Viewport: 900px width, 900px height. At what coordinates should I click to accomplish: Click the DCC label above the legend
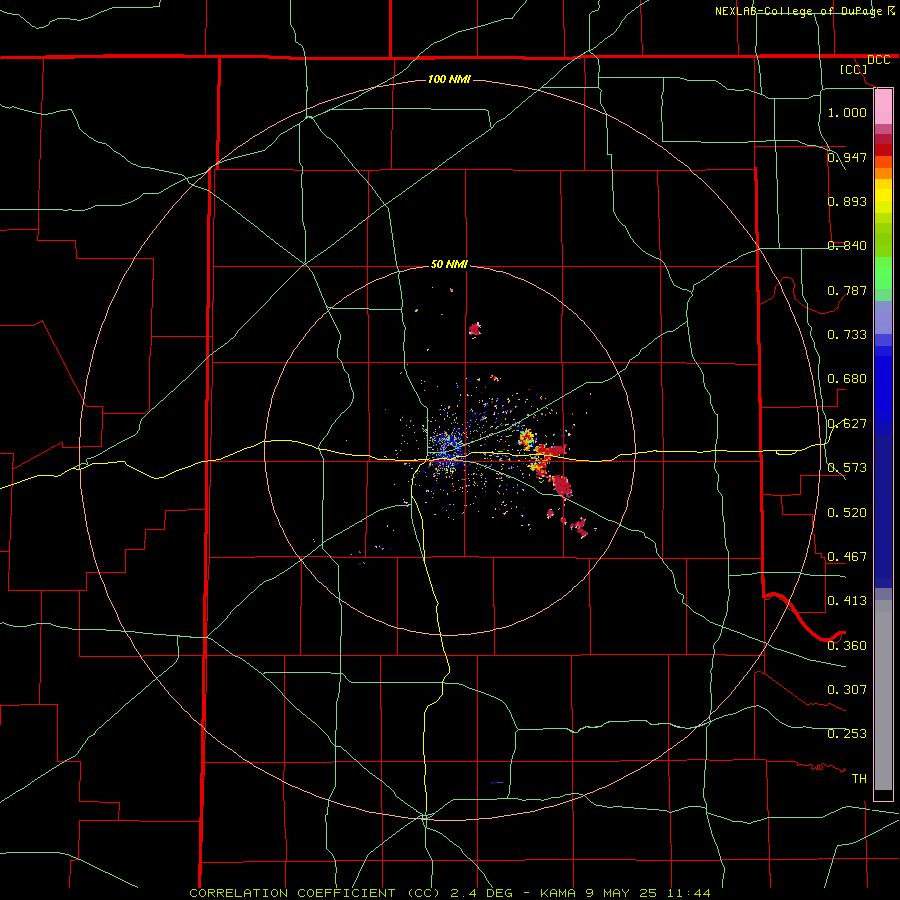[x=878, y=60]
